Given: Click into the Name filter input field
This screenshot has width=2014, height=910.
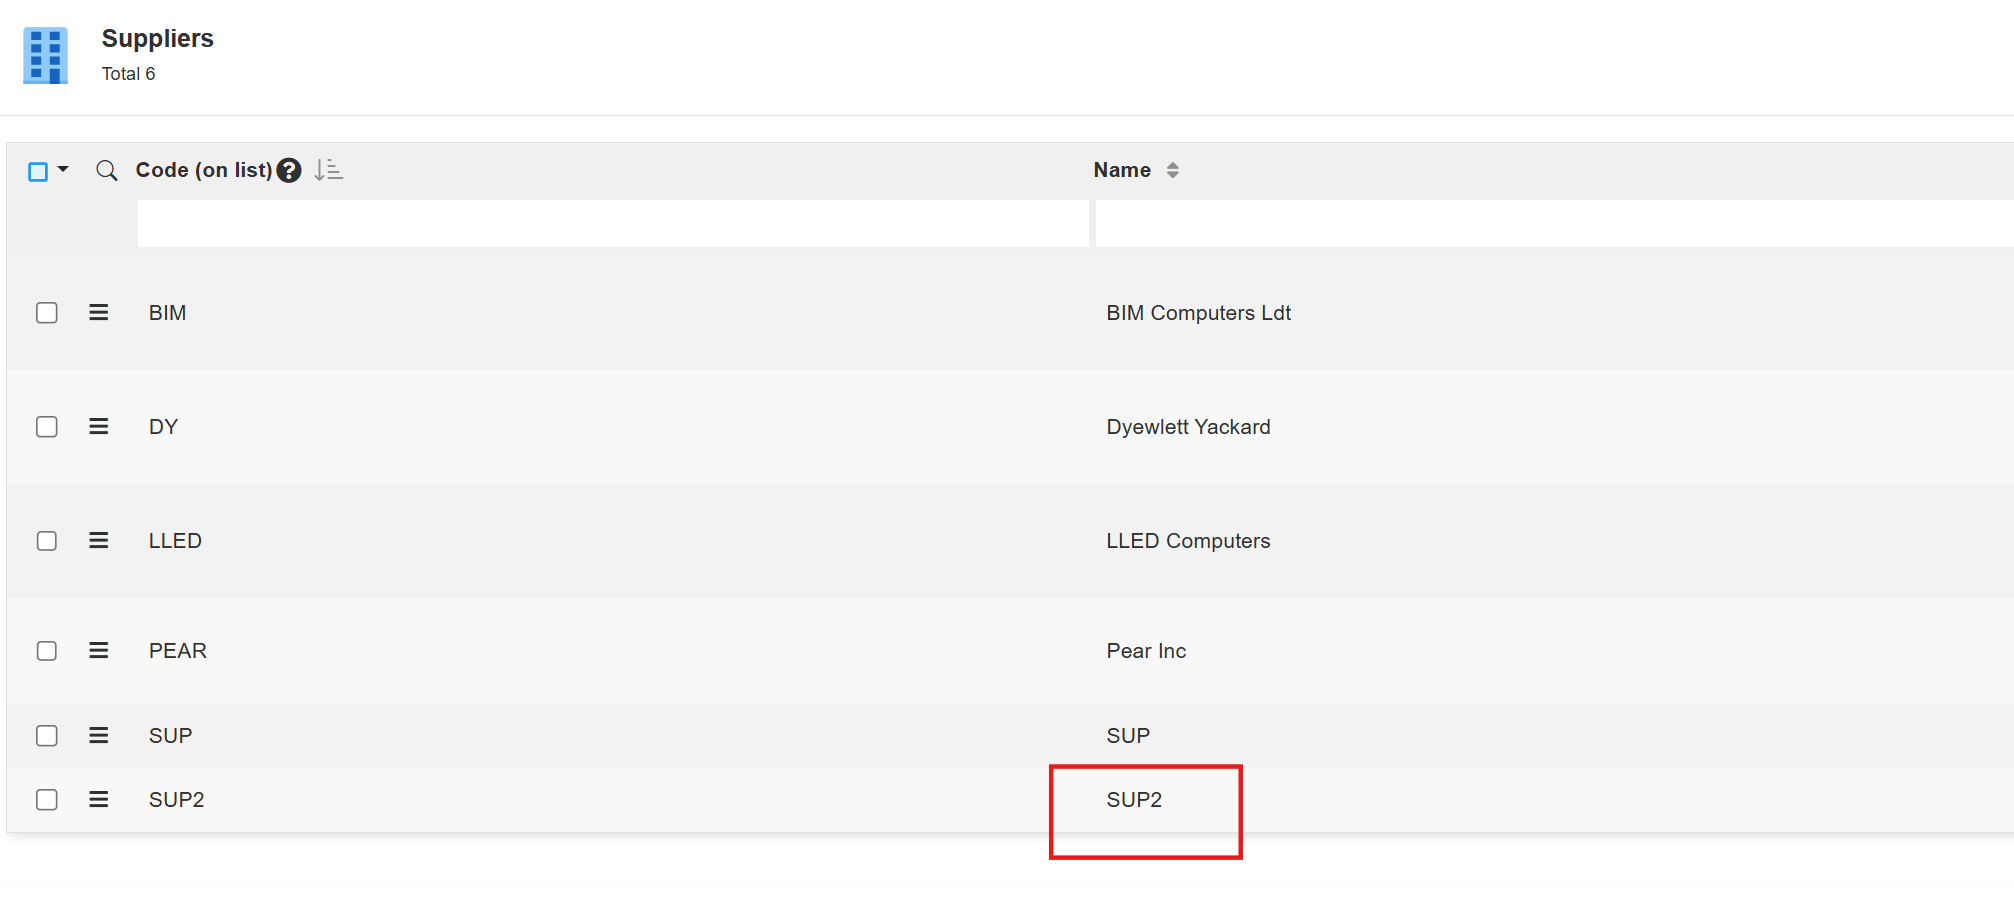Looking at the screenshot, I should (x=1552, y=224).
